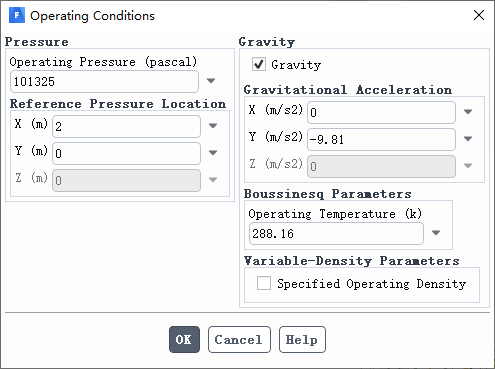Screen dimensions: 495x369
Task: Click the disabled Z (m/s2) gravity dropdown arrow
Action: (x=468, y=166)
